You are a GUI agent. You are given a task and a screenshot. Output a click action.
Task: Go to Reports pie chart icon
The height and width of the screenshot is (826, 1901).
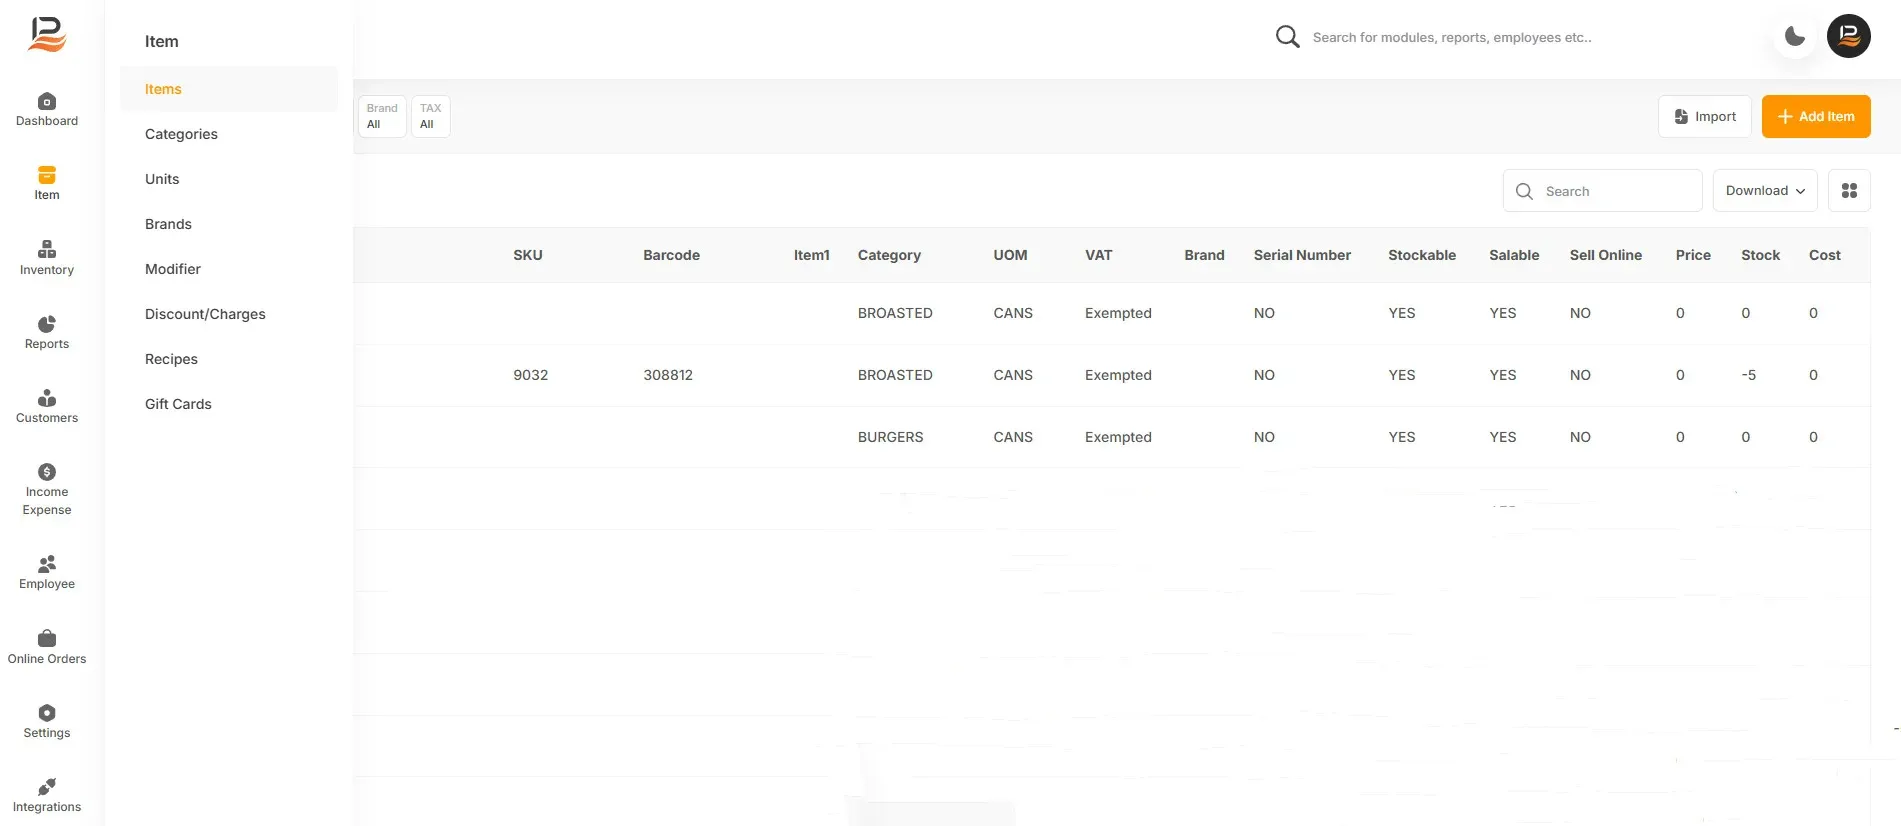pyautogui.click(x=47, y=324)
